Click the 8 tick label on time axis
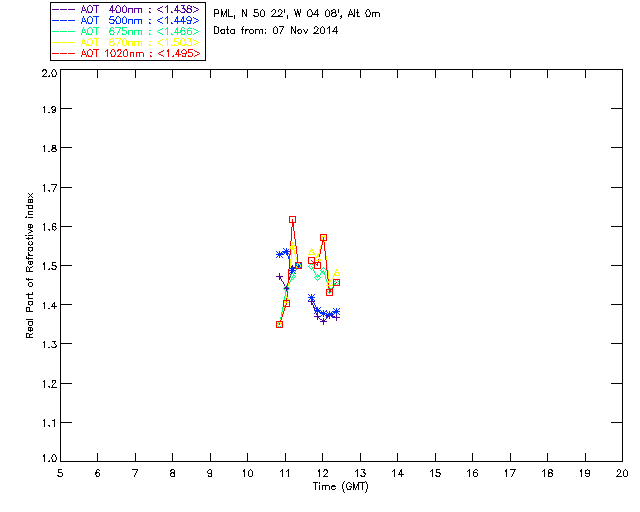Viewport: 640px width, 512px height. pos(173,473)
